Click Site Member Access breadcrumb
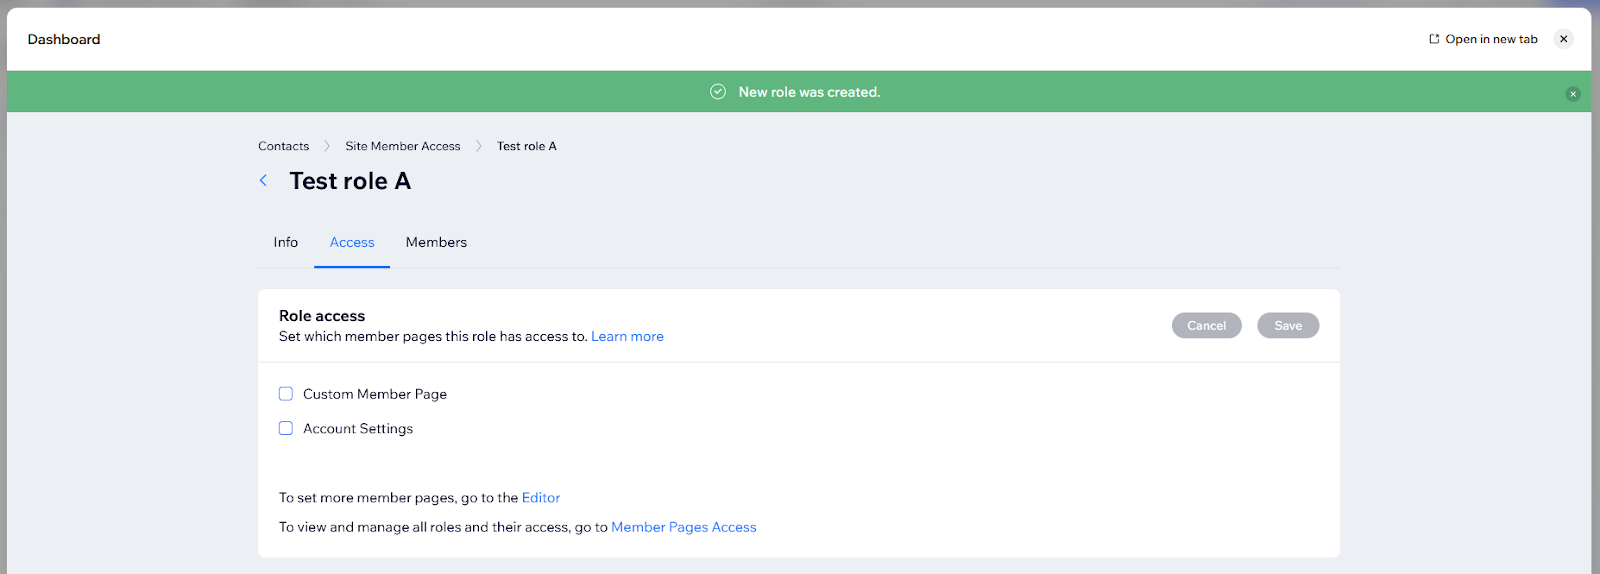Image resolution: width=1600 pixels, height=574 pixels. coord(403,146)
